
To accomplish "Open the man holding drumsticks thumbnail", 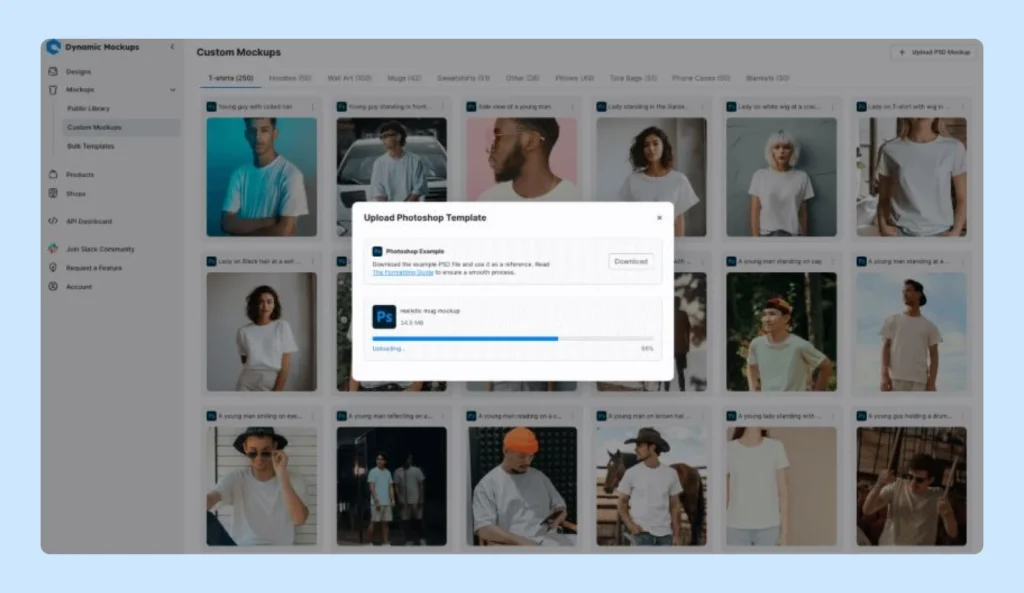I will pos(911,487).
